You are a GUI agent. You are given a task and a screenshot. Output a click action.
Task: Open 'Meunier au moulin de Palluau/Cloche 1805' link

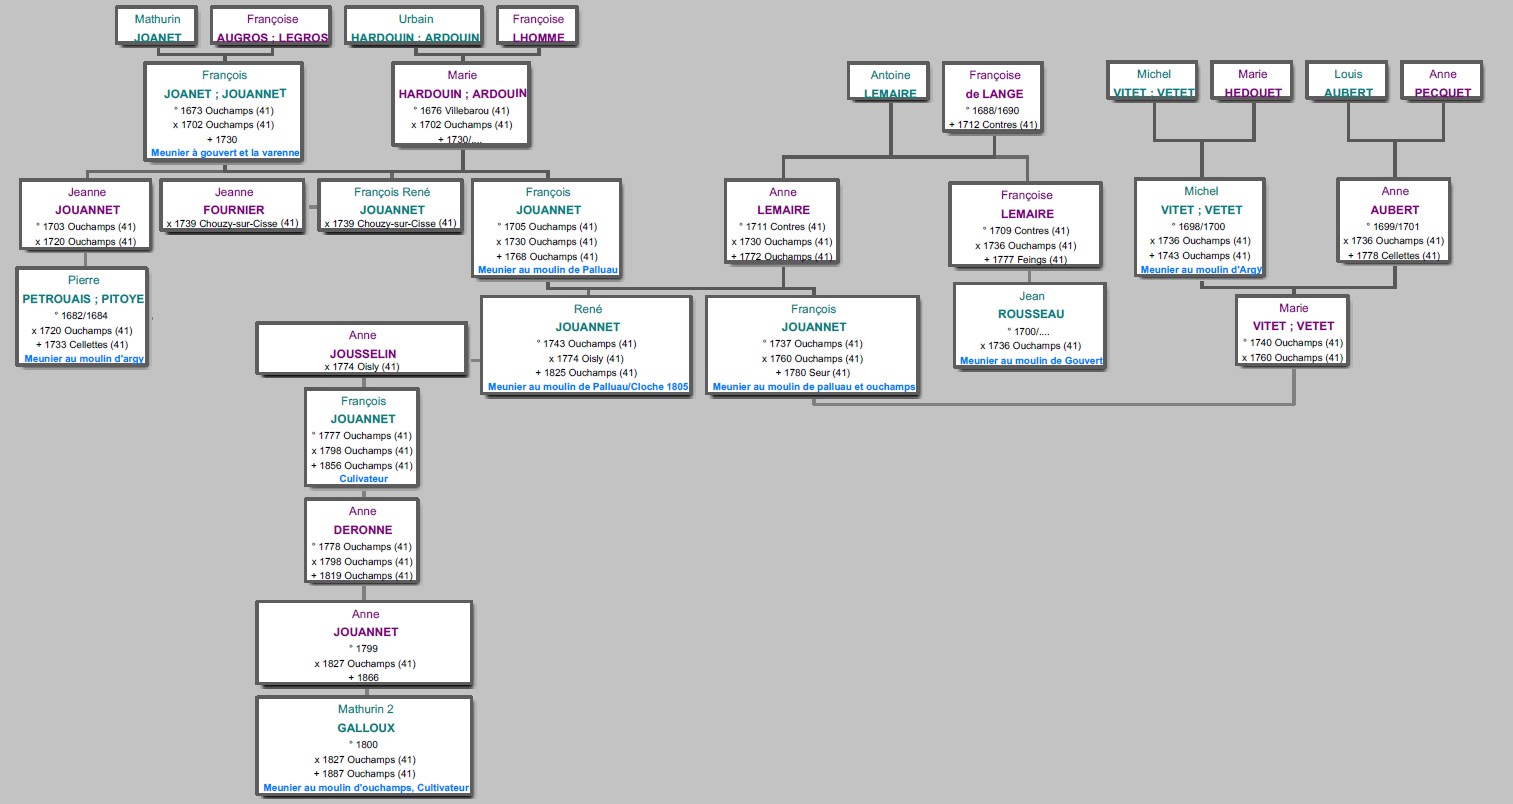click(x=588, y=387)
